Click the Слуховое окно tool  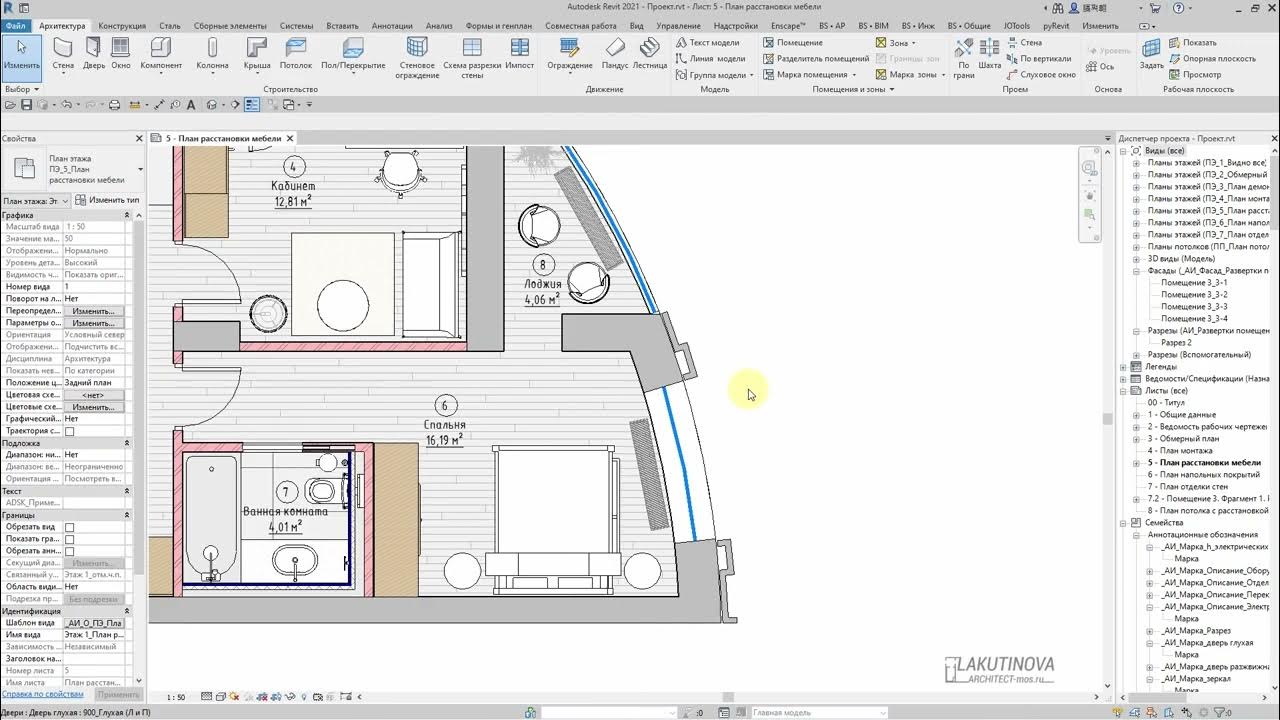coord(1041,75)
